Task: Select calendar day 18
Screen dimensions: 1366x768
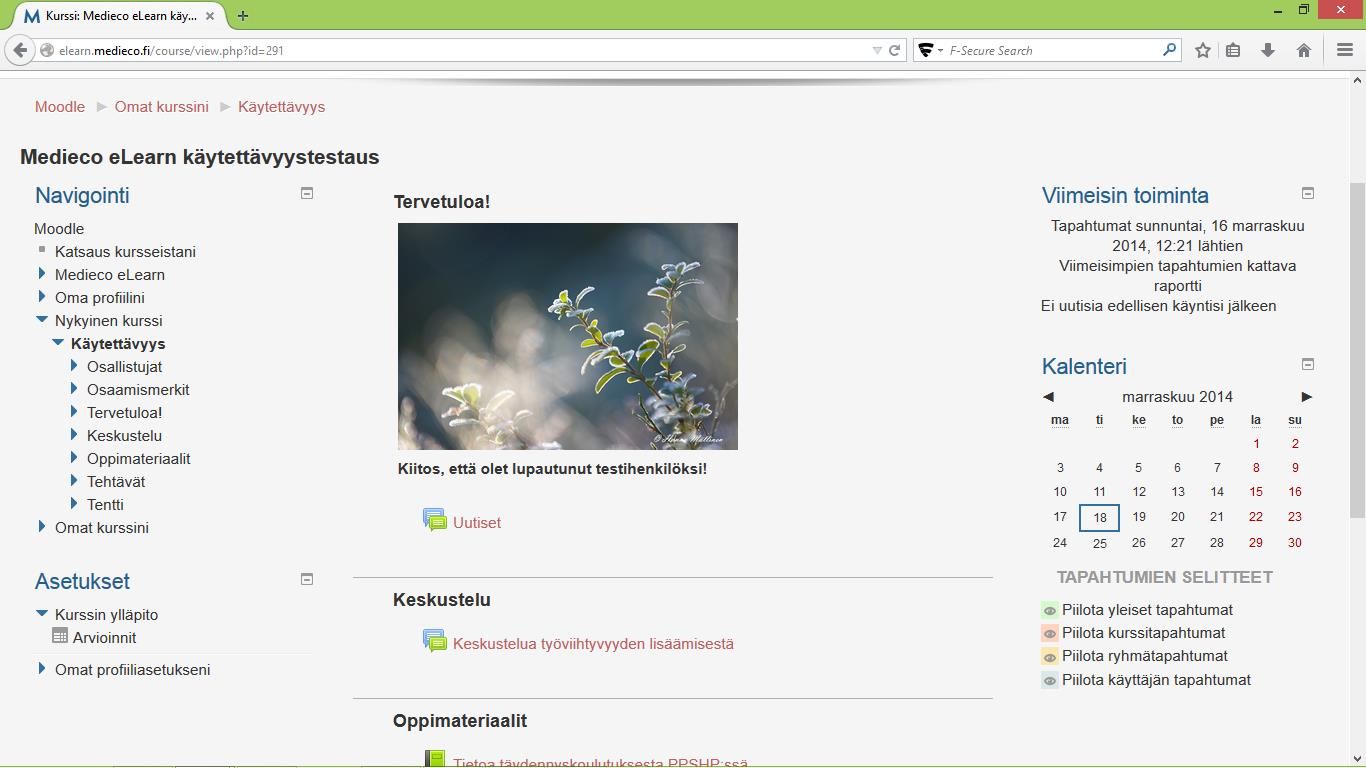Action: pyautogui.click(x=1099, y=518)
